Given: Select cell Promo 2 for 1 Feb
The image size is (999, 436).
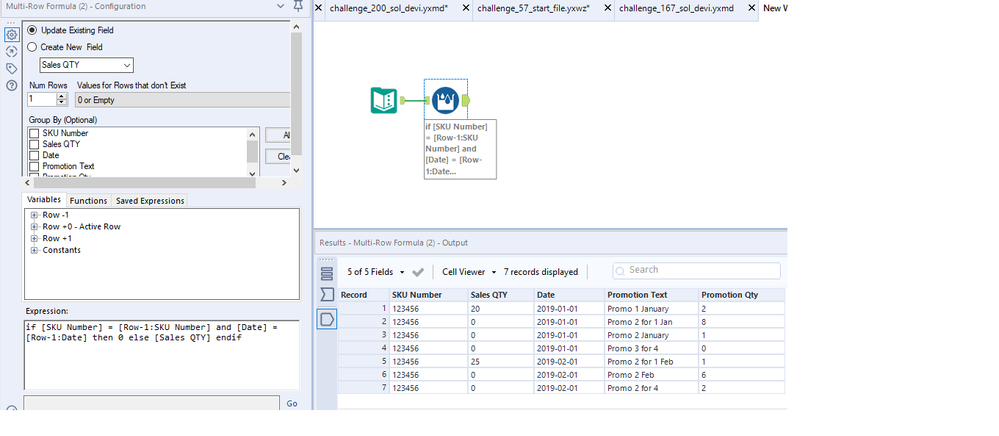Looking at the screenshot, I should (650, 361).
